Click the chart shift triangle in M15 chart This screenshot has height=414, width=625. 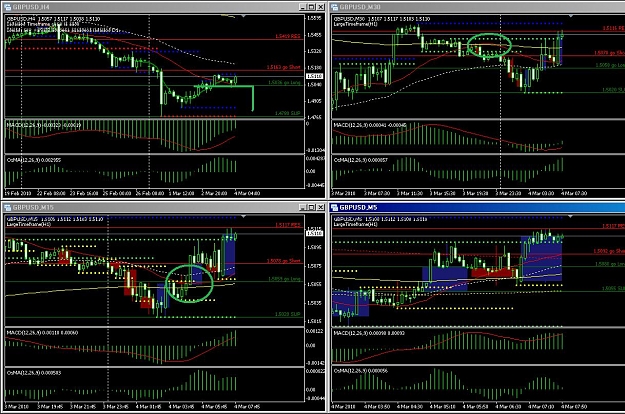[244, 217]
